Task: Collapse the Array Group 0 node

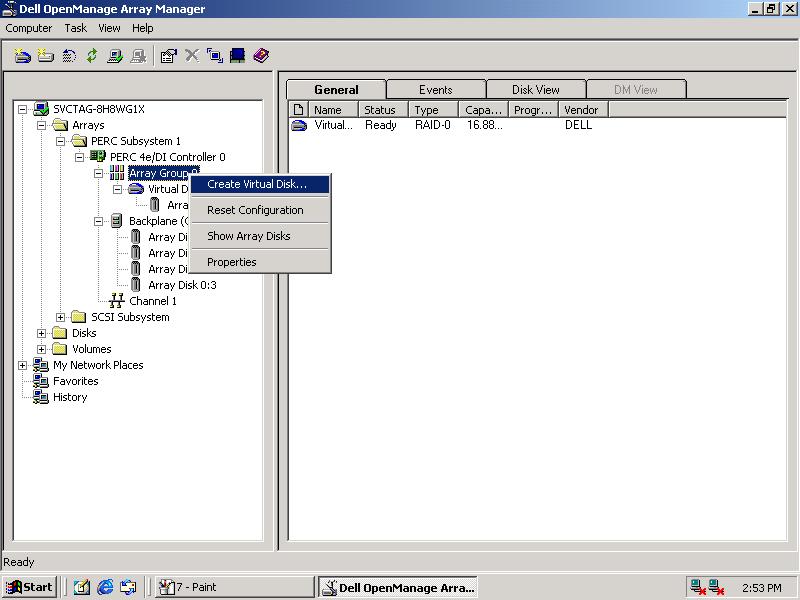Action: click(98, 173)
